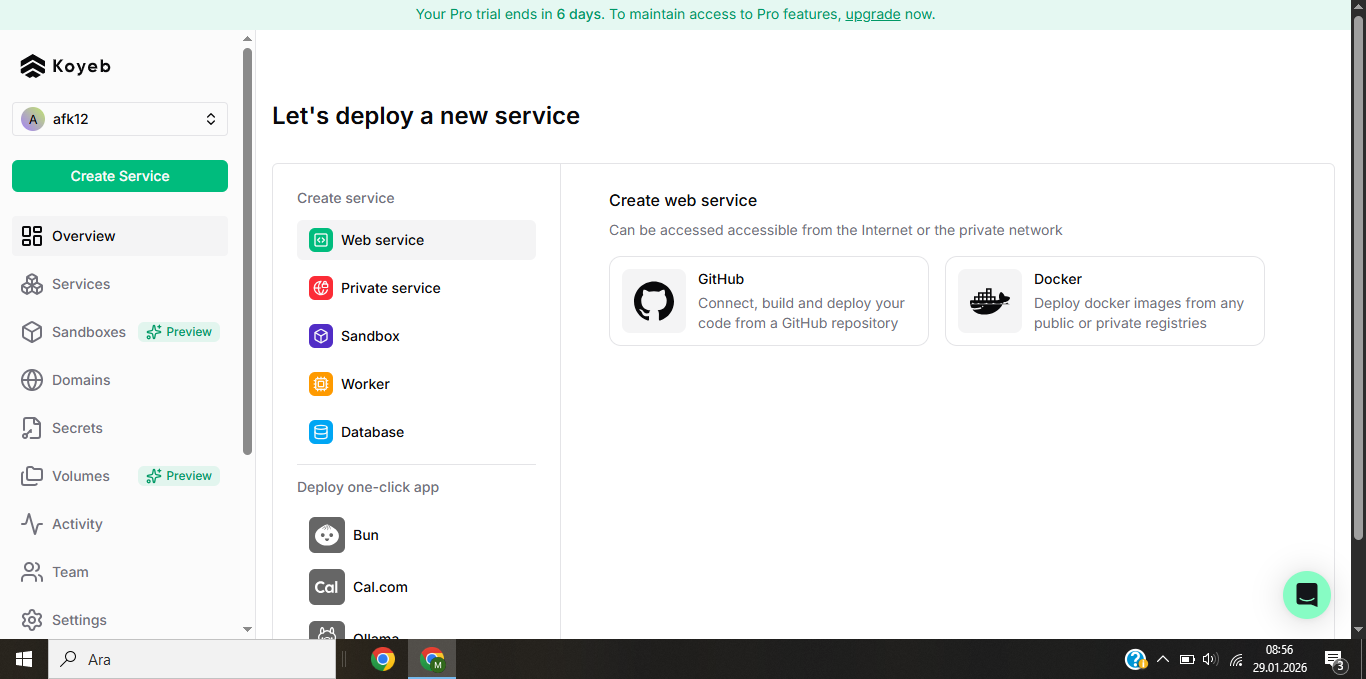Open Team in the sidebar
Screen dimensions: 1366x679
click(x=120, y=572)
